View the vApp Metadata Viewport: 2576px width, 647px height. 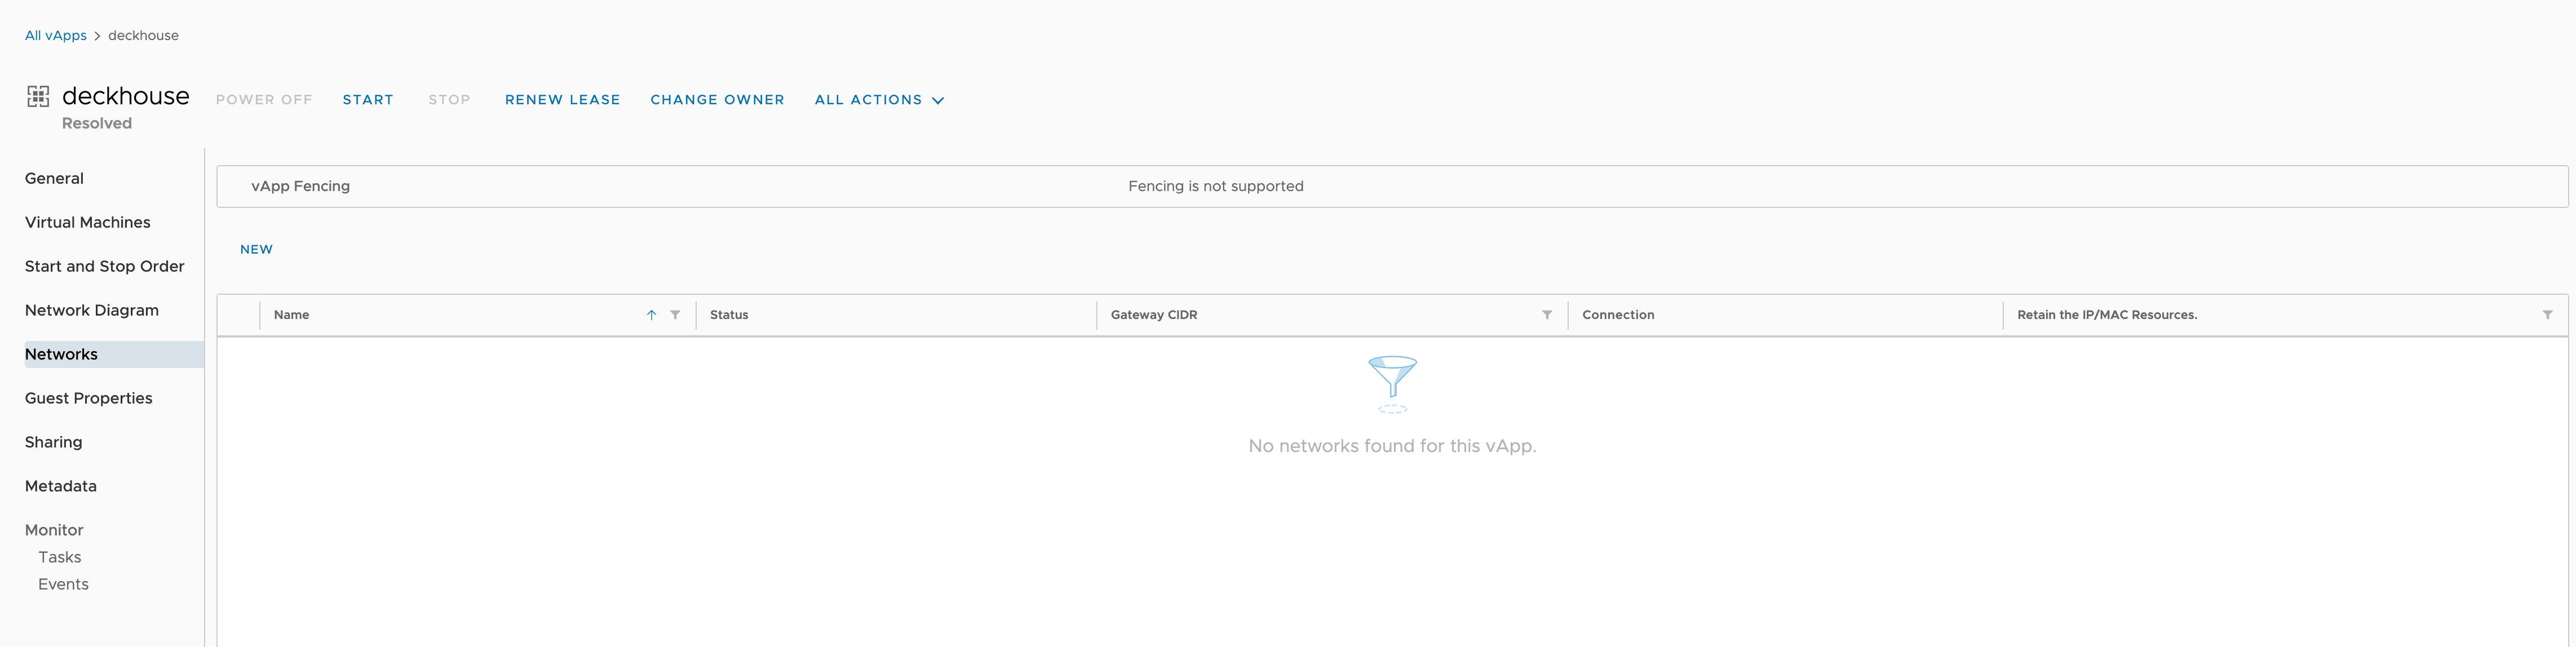[60, 485]
